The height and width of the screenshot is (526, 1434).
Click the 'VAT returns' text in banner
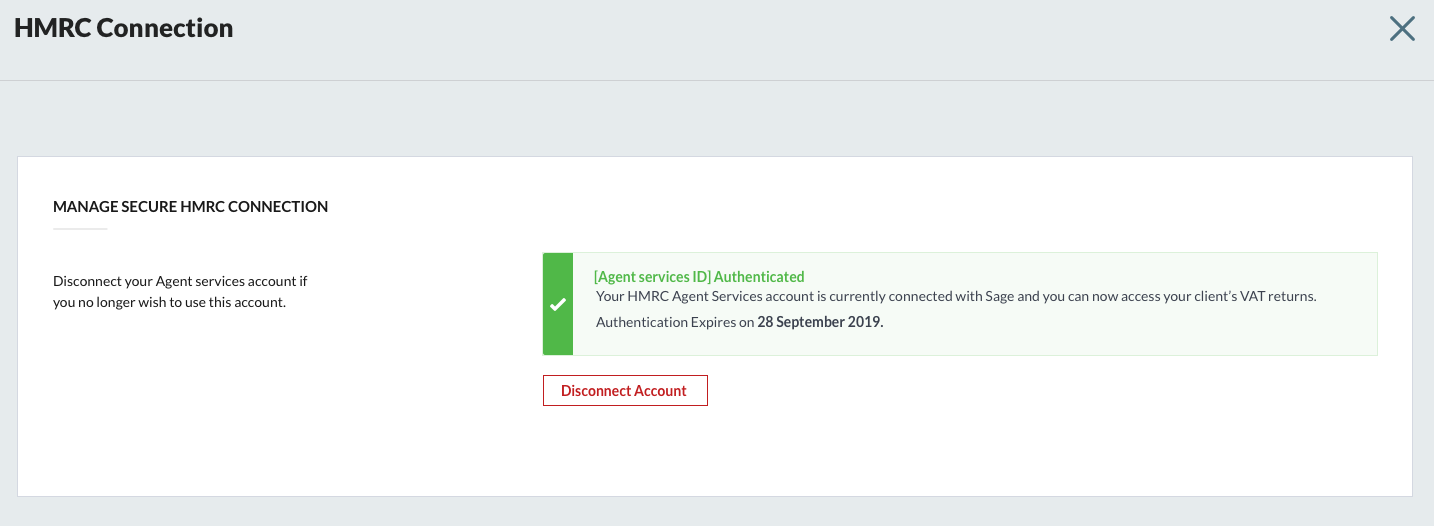click(x=1279, y=296)
